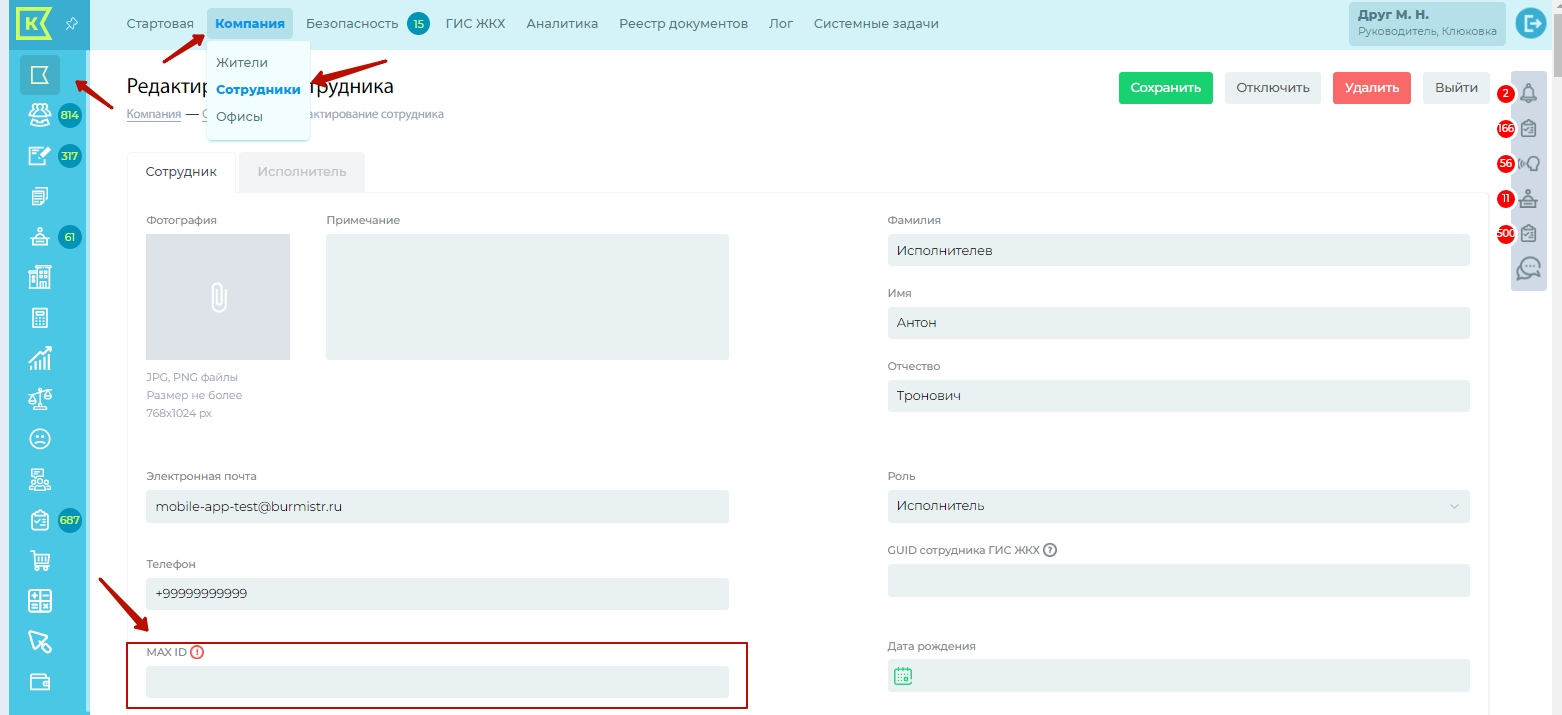The width and height of the screenshot is (1562, 715).
Task: Click the Отключить button
Action: [x=1273, y=88]
